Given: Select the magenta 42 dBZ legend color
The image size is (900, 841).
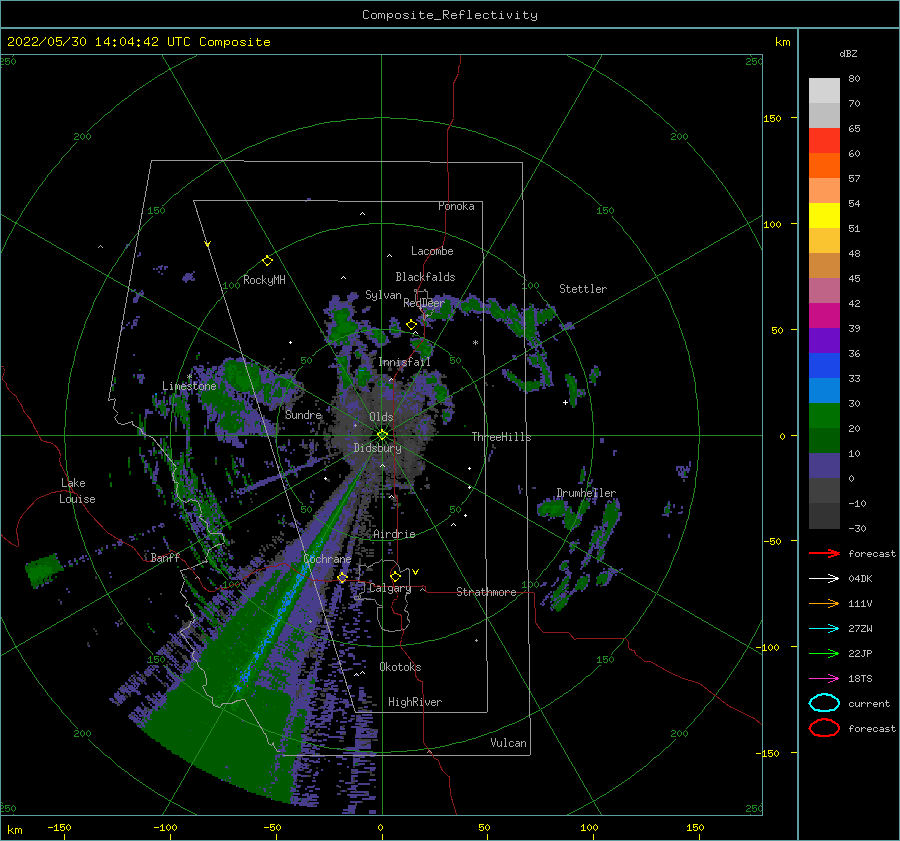Looking at the screenshot, I should click(824, 316).
